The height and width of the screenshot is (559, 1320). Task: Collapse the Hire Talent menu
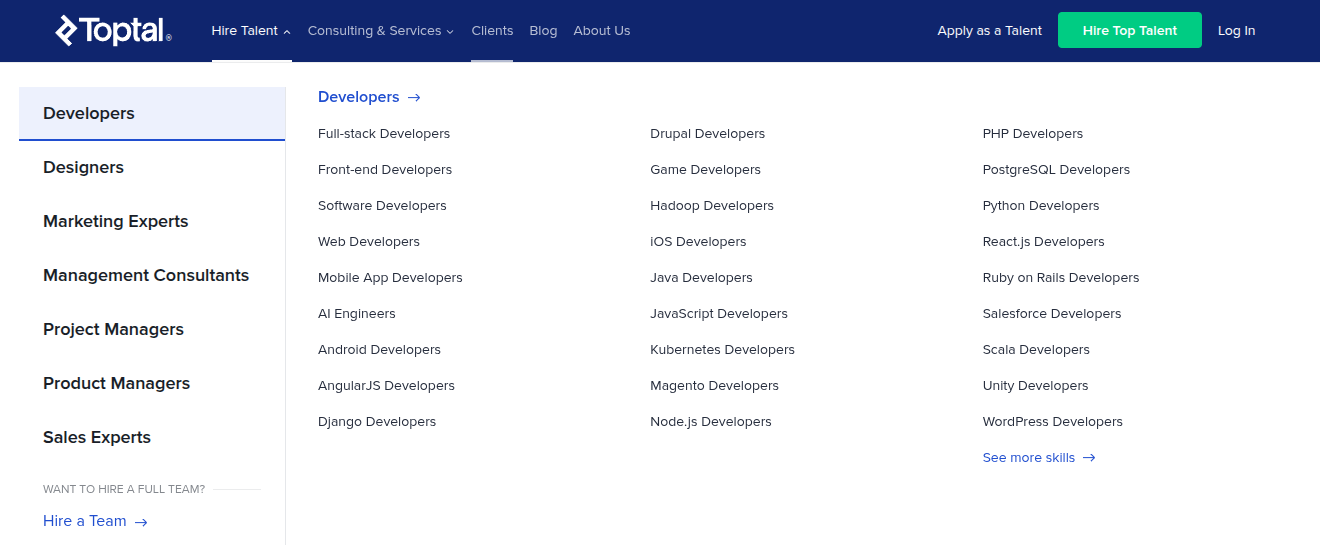251,31
